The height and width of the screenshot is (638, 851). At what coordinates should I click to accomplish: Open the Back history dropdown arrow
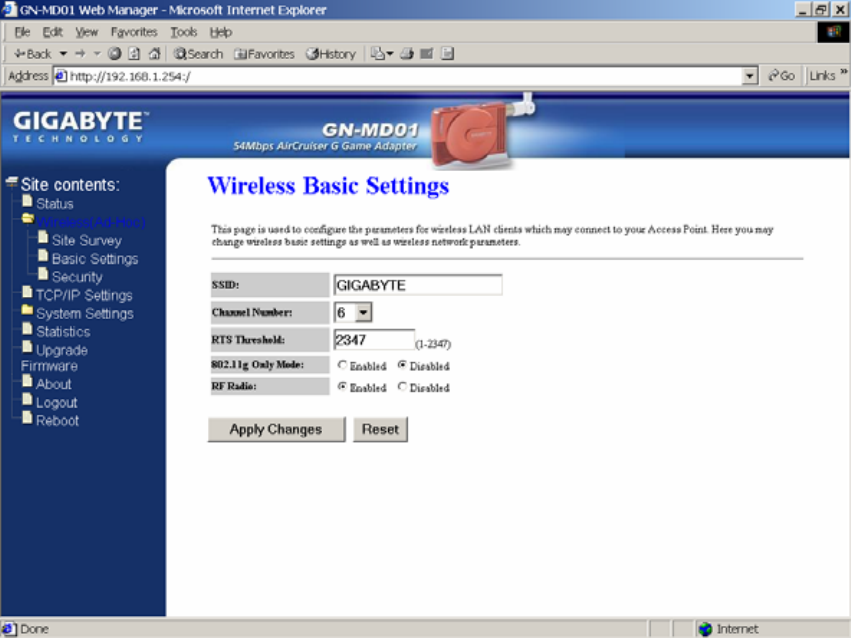(63, 54)
